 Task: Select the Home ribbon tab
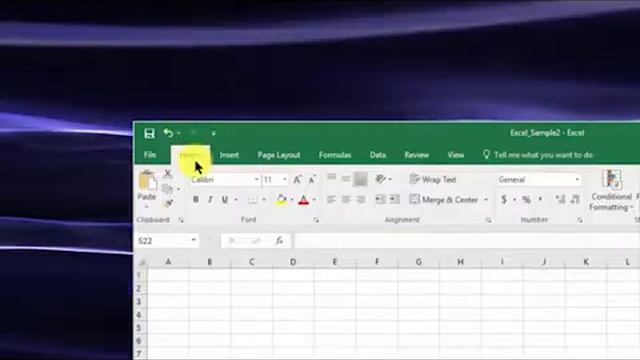pyautogui.click(x=190, y=155)
